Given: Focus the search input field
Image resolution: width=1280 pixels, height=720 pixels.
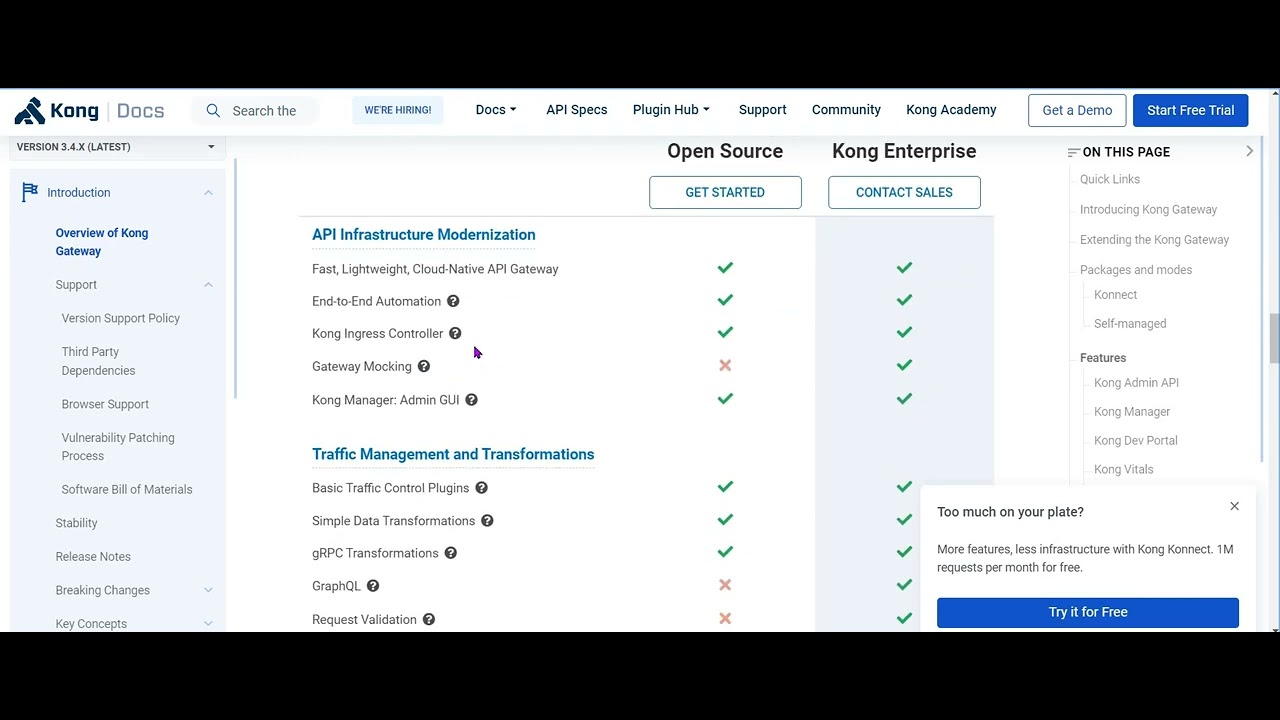Looking at the screenshot, I should pyautogui.click(x=264, y=111).
